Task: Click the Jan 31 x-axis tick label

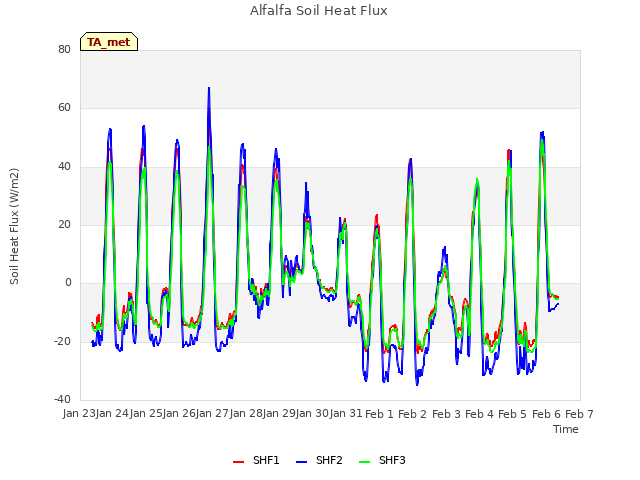Action: [346, 413]
